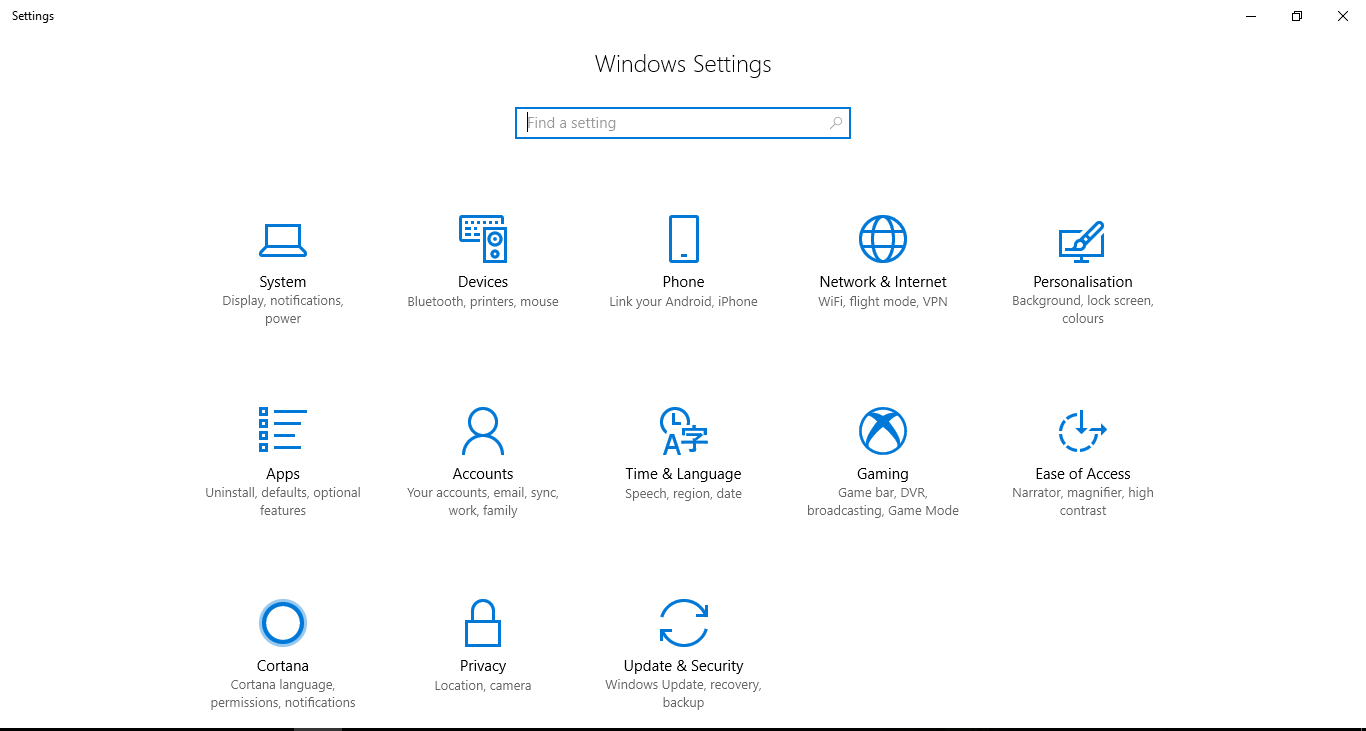Select the System category labeled Display, notifications, power
1366x731 pixels.
pos(283,300)
